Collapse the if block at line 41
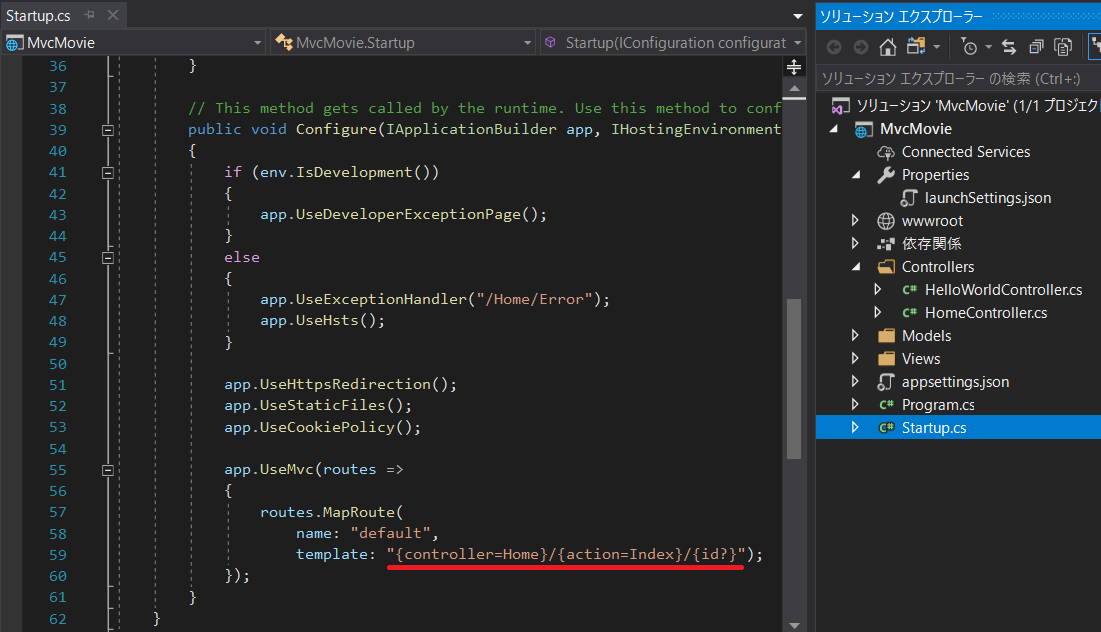The image size is (1101, 632). coord(107,173)
